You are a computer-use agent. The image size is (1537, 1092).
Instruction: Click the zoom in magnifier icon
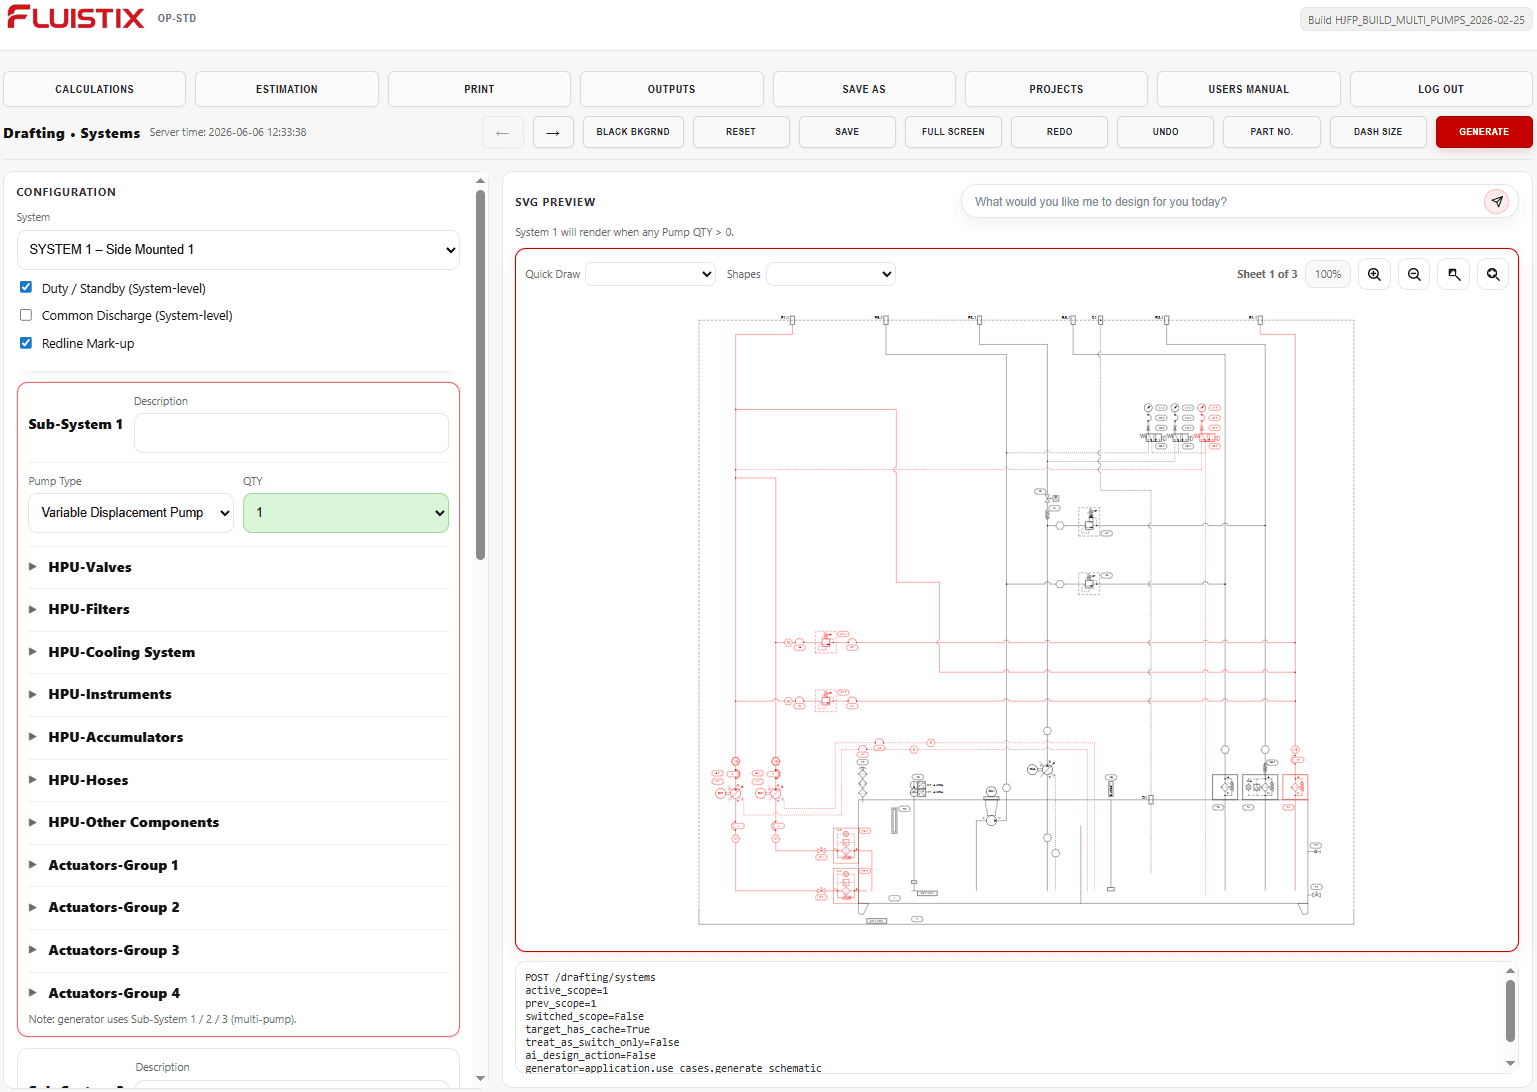(1374, 274)
